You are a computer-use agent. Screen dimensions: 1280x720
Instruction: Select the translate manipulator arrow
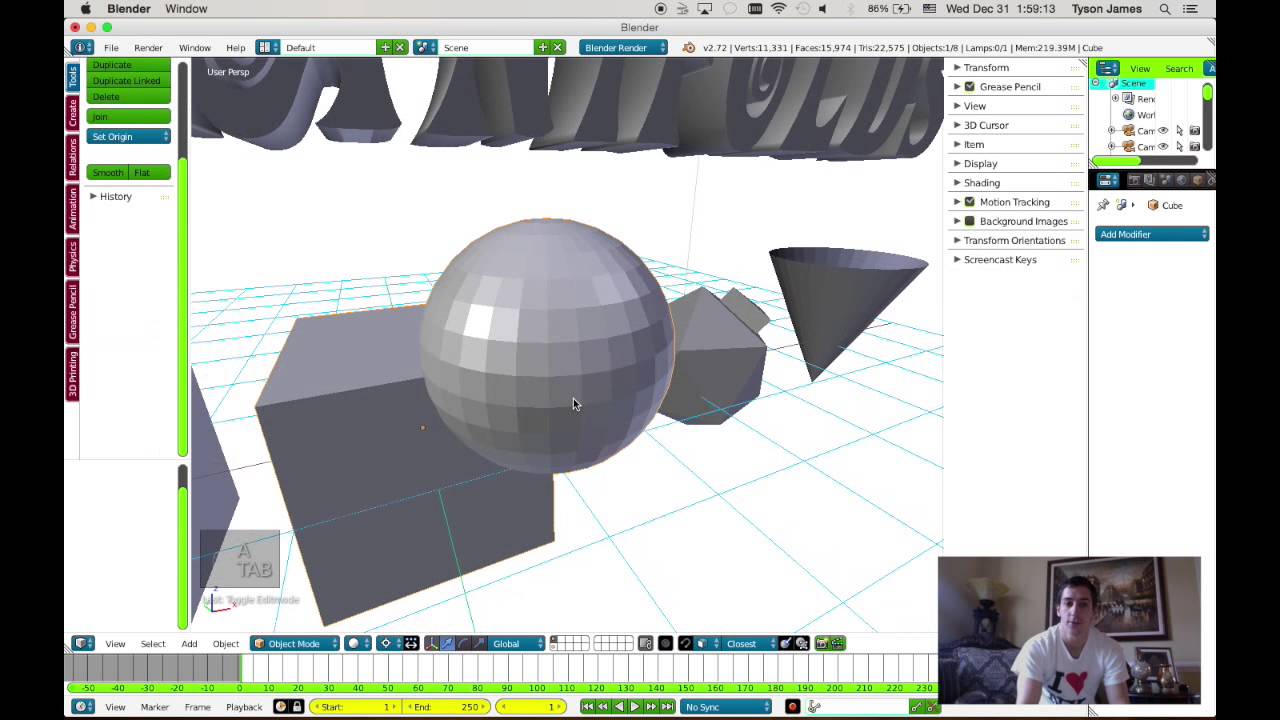coord(447,644)
